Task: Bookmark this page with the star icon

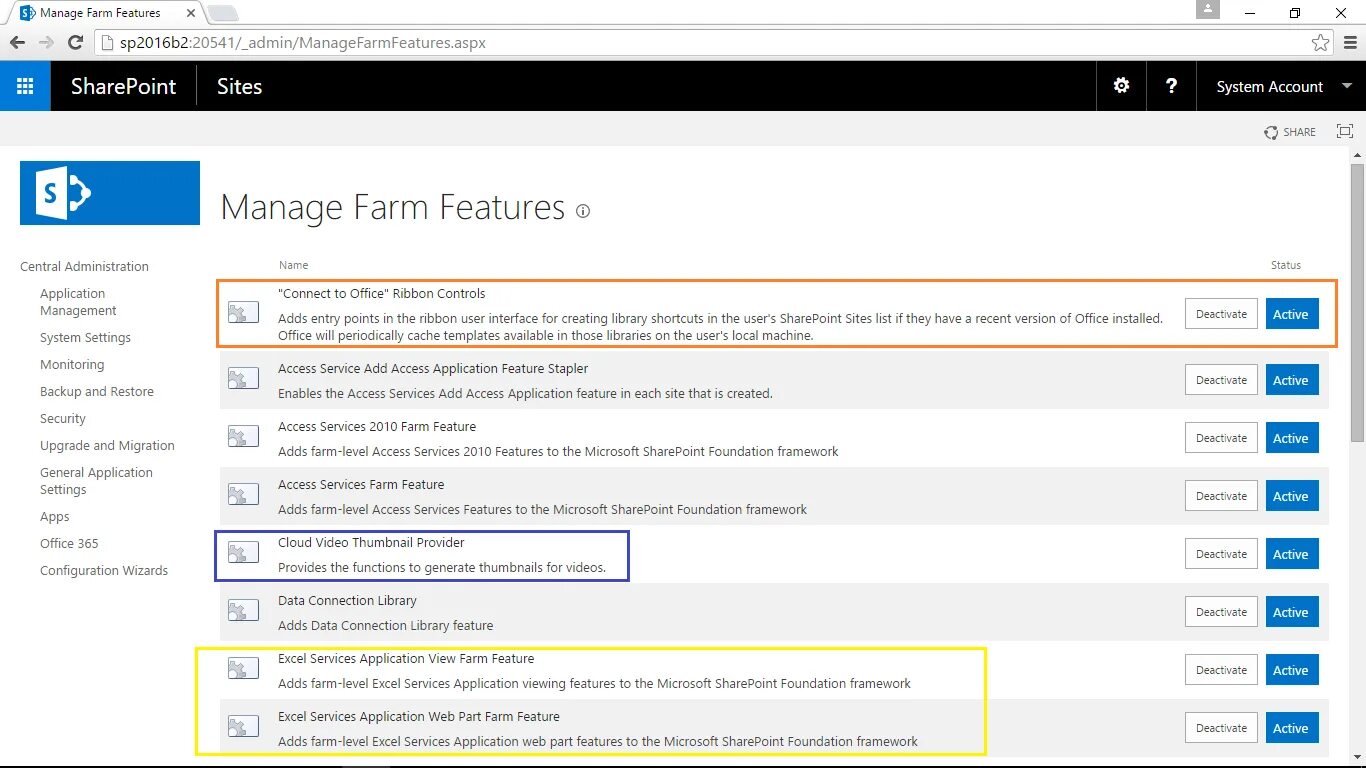Action: (1320, 43)
